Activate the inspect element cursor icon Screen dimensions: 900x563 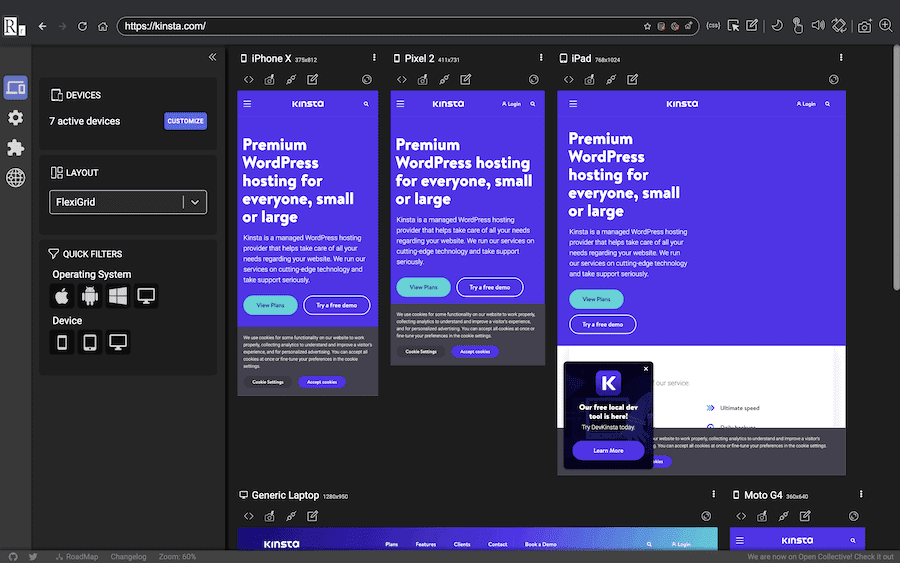pos(734,26)
